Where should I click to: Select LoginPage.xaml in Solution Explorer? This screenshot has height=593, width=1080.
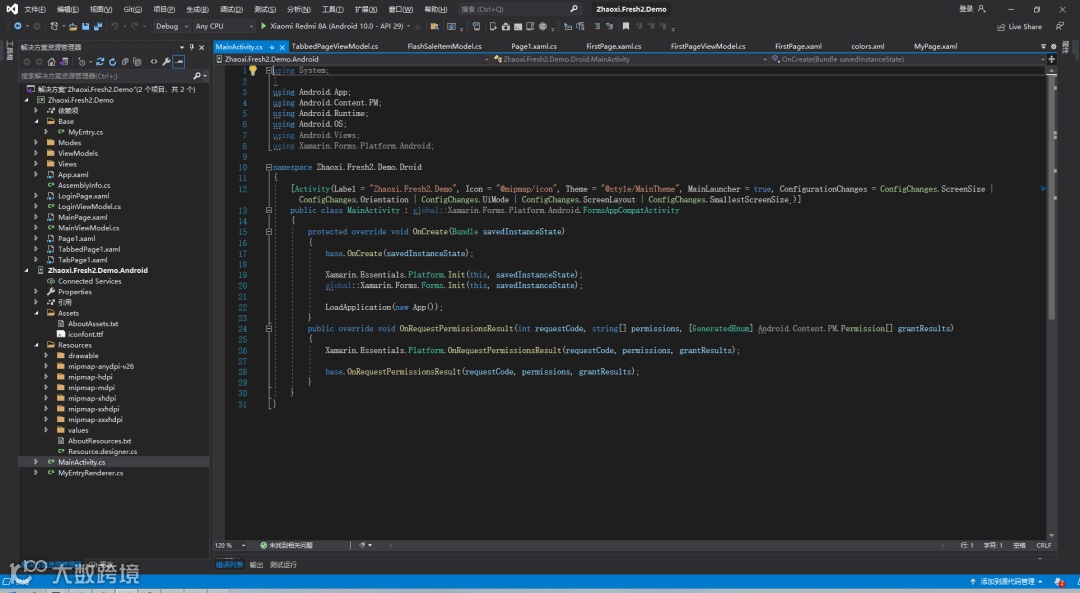[82, 196]
